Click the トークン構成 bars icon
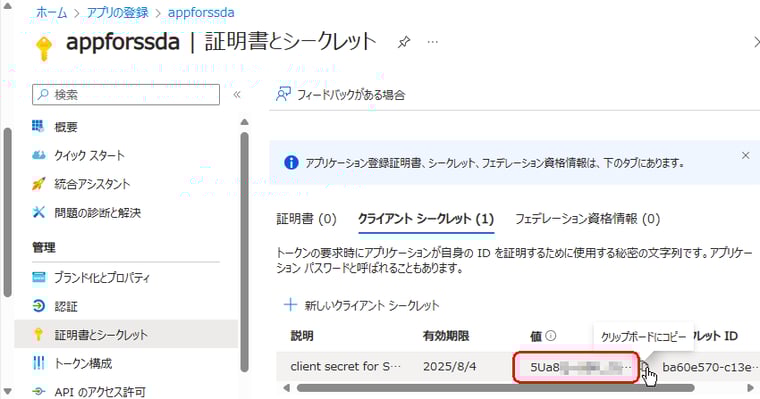This screenshot has height=399, width=760. 38,363
